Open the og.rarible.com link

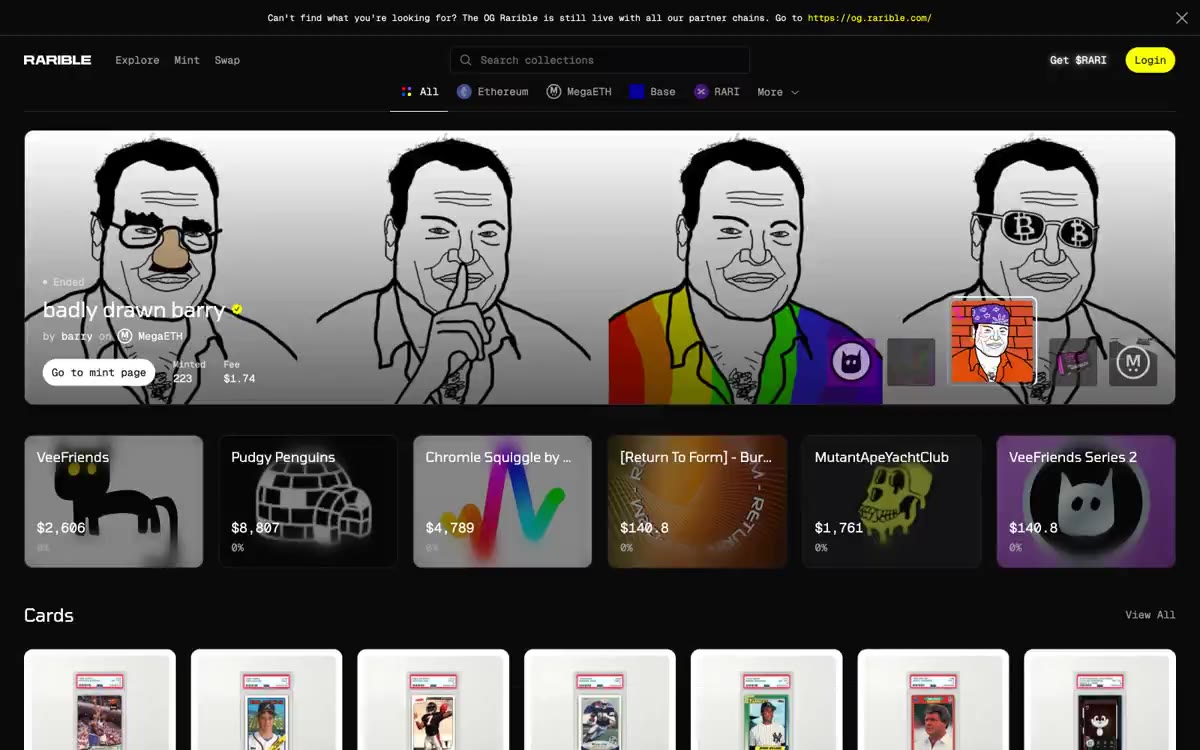[x=870, y=18]
